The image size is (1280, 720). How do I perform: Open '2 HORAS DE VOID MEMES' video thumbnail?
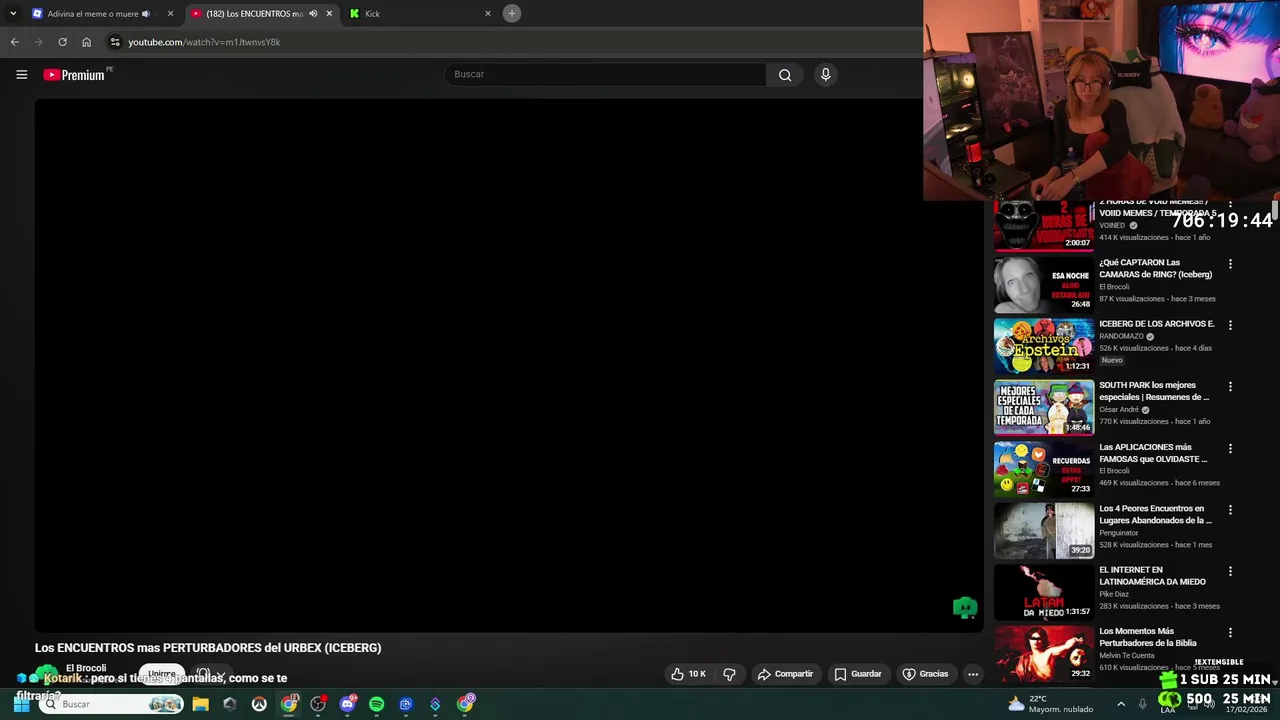1044,225
